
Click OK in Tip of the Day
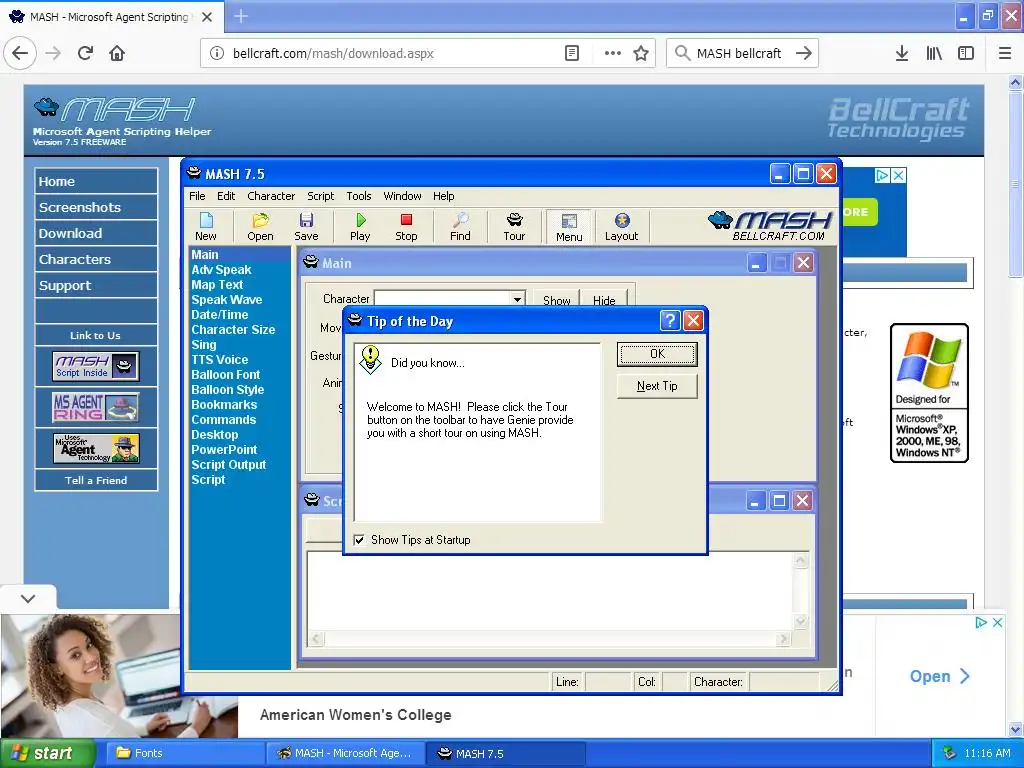click(x=657, y=354)
